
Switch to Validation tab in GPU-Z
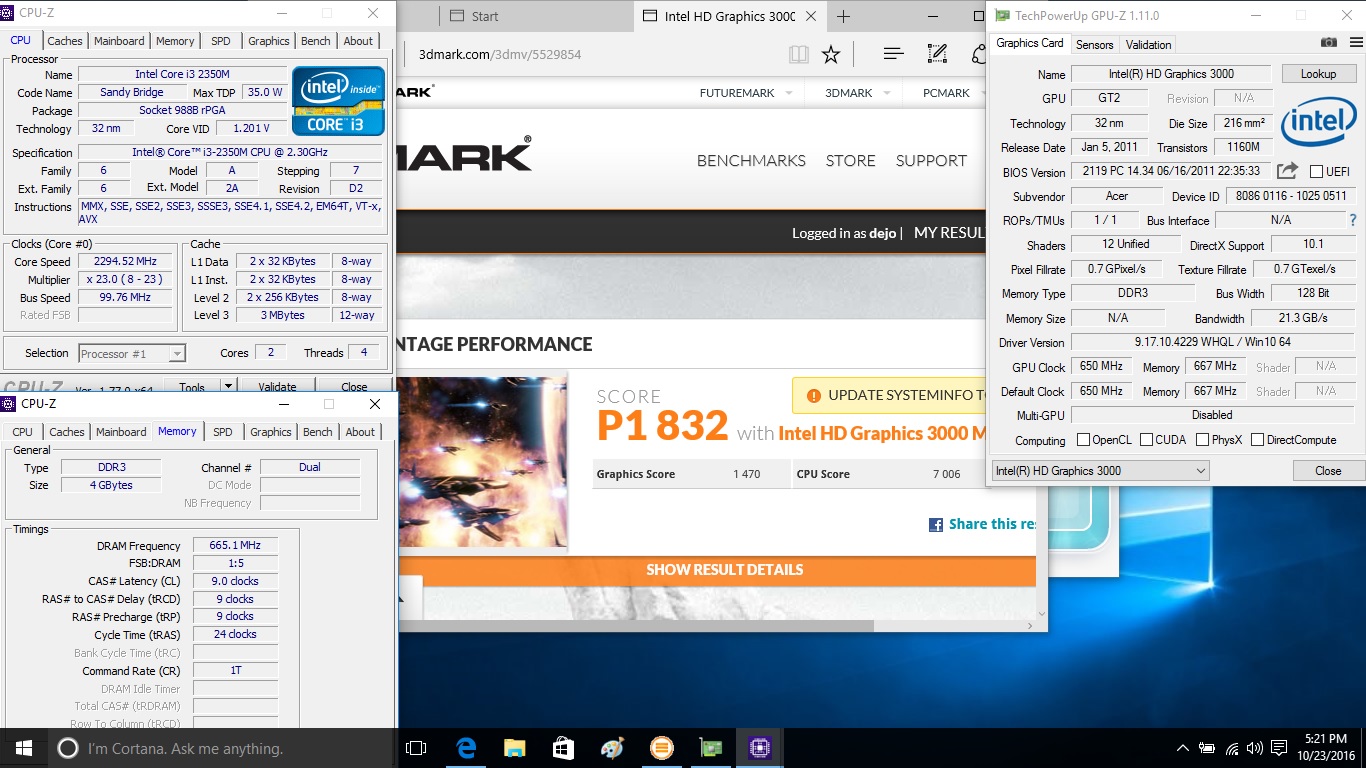[x=1148, y=44]
